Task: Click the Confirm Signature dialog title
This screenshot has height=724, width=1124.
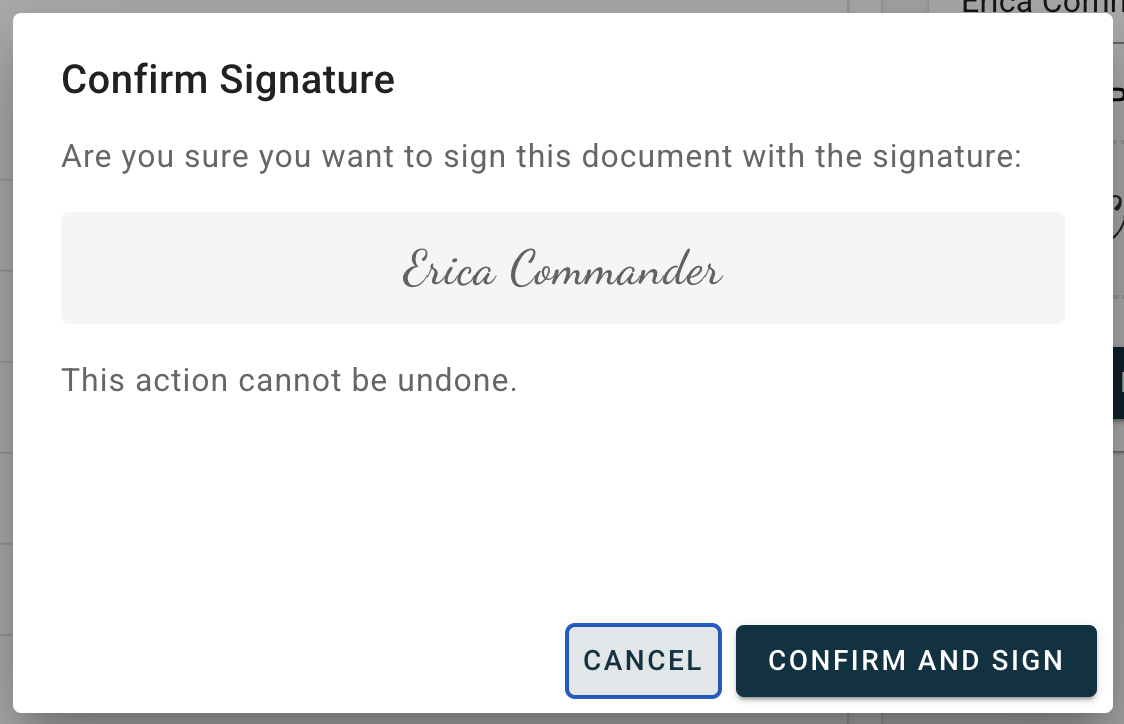Action: (x=228, y=80)
